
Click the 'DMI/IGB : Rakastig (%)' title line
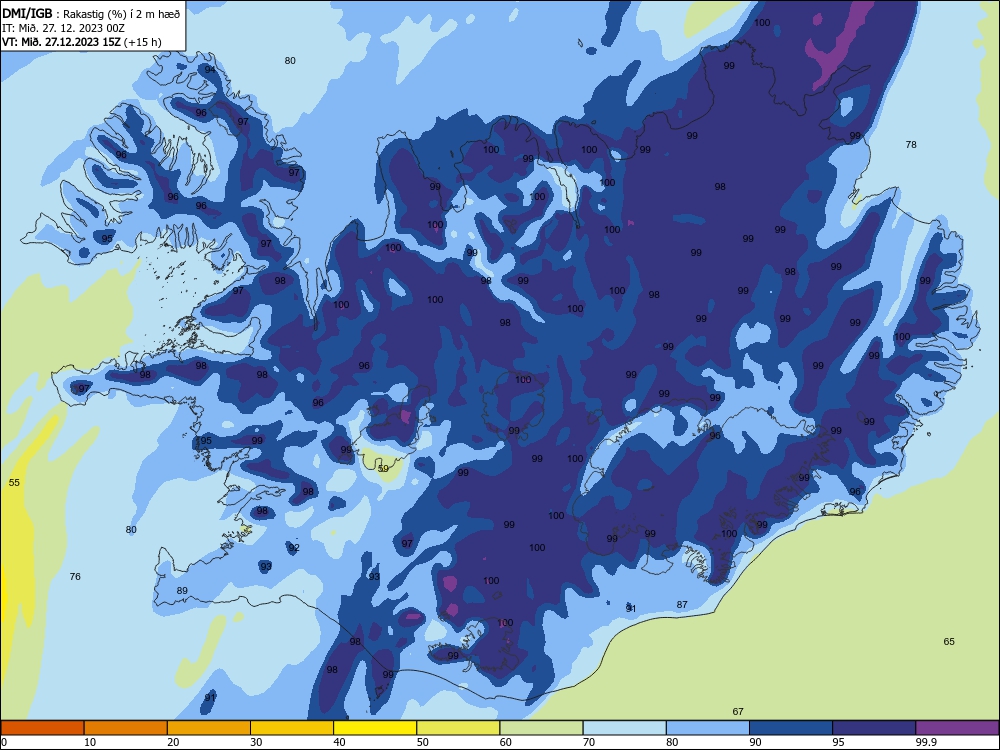pyautogui.click(x=91, y=13)
